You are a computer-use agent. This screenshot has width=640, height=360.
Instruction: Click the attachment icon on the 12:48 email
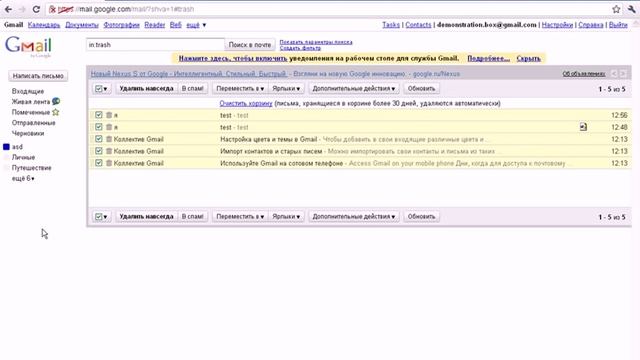[x=583, y=127]
